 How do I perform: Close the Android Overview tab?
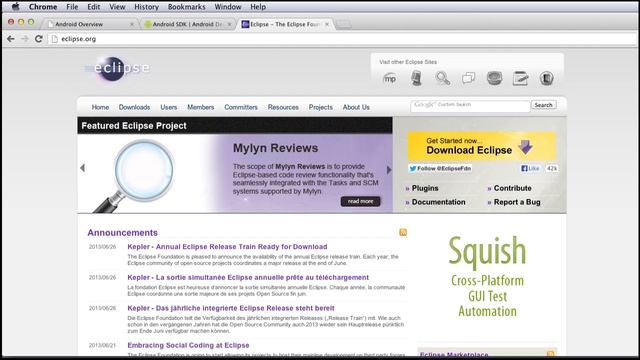tap(131, 24)
